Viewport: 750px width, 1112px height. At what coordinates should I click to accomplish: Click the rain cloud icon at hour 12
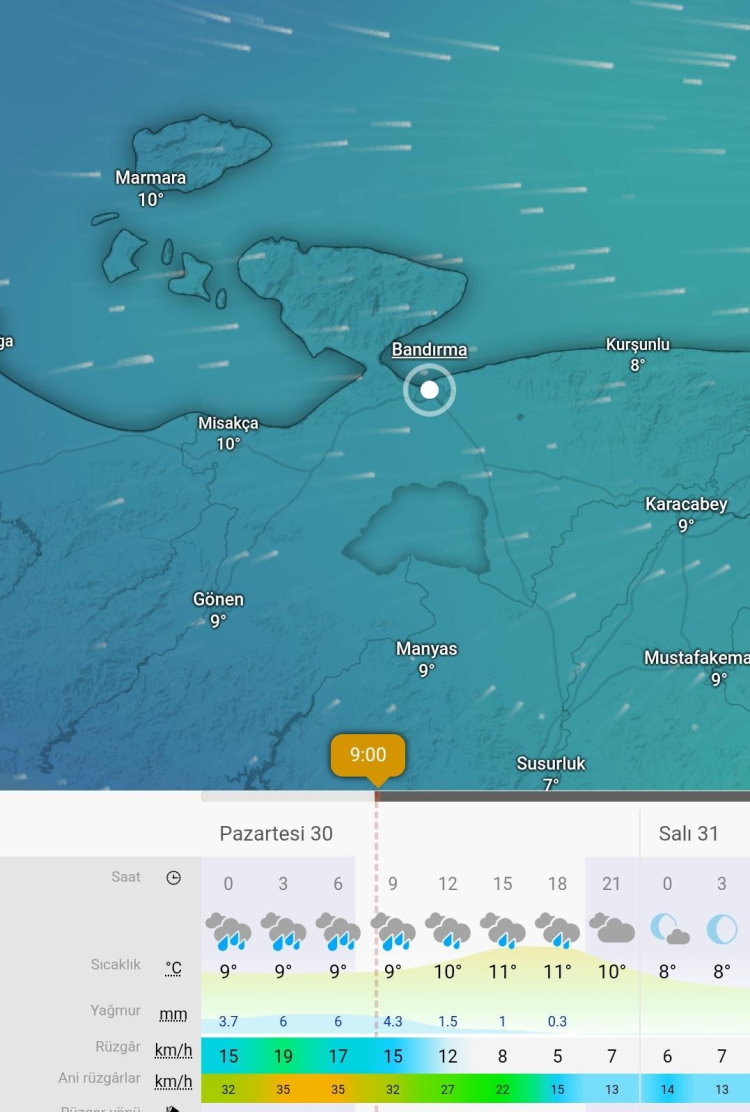[447, 930]
